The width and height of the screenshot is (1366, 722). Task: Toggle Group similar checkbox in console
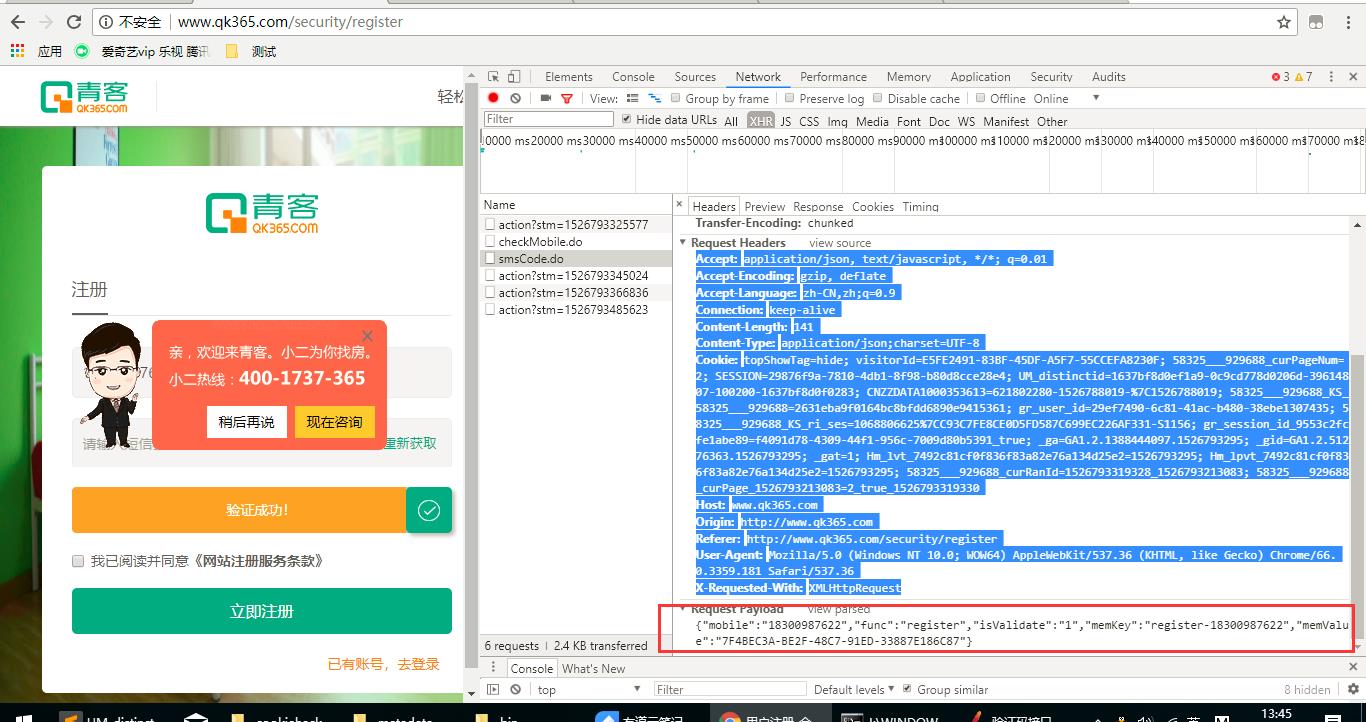(x=907, y=689)
